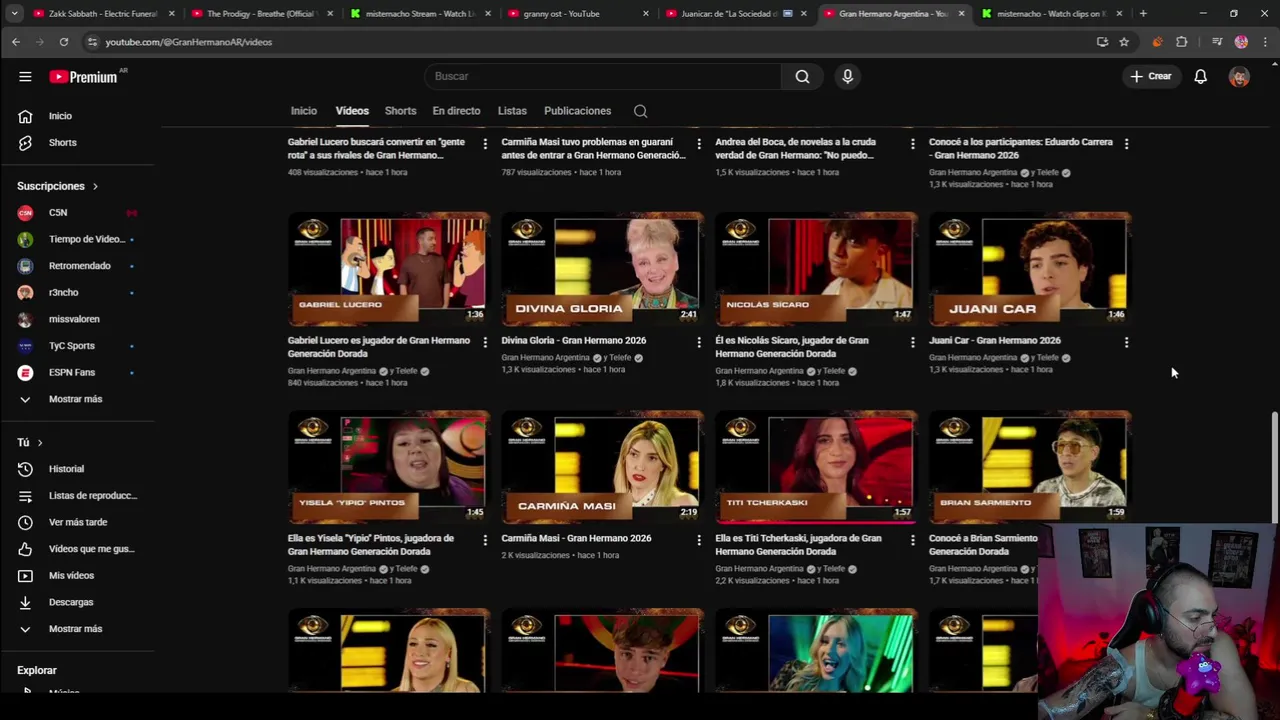Play the Nicolás Sícaro thumbnail video

tap(816, 269)
